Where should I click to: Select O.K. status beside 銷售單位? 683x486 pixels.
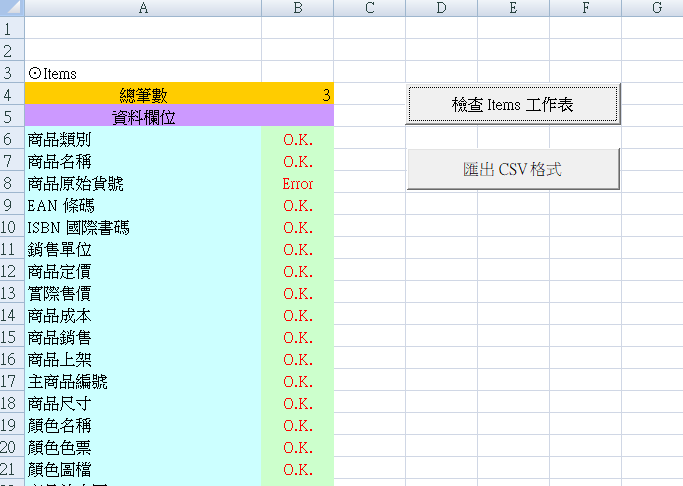(298, 248)
